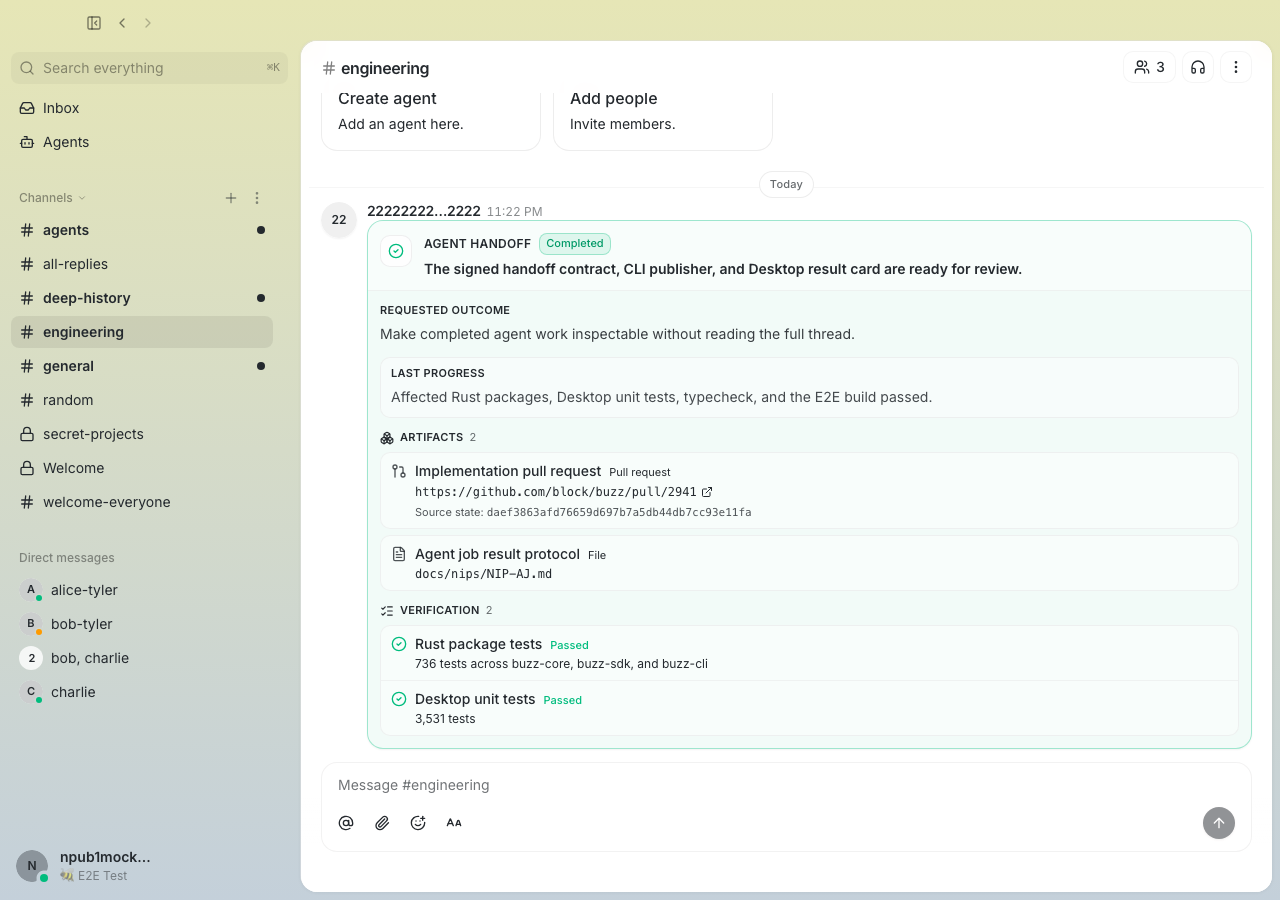
Task: Open the members list showing 3
Action: coord(1149,67)
